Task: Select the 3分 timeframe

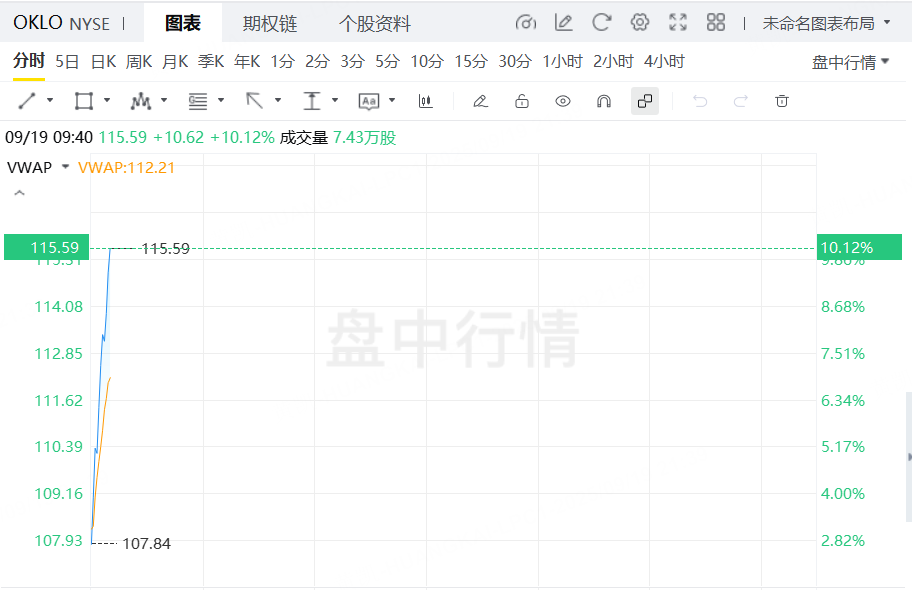Action: pos(352,61)
